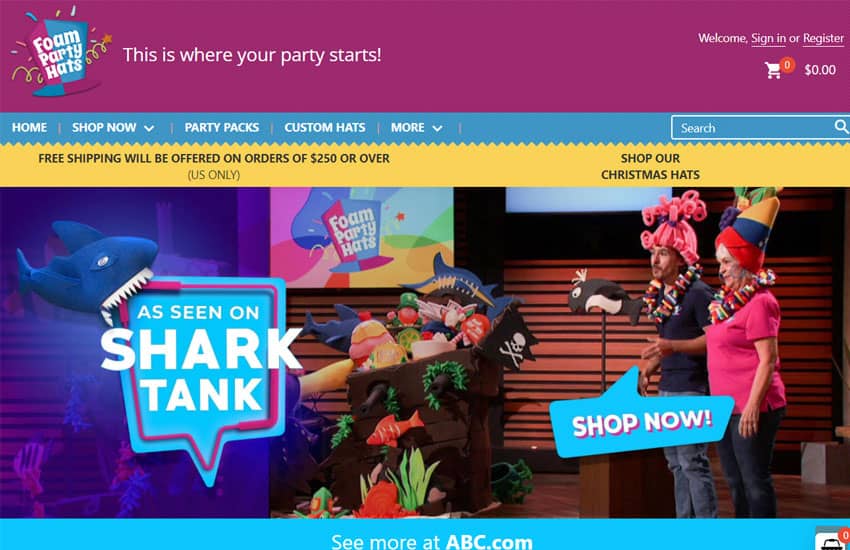
Task: Open the Shop Now navigation menu
Action: pos(104,127)
